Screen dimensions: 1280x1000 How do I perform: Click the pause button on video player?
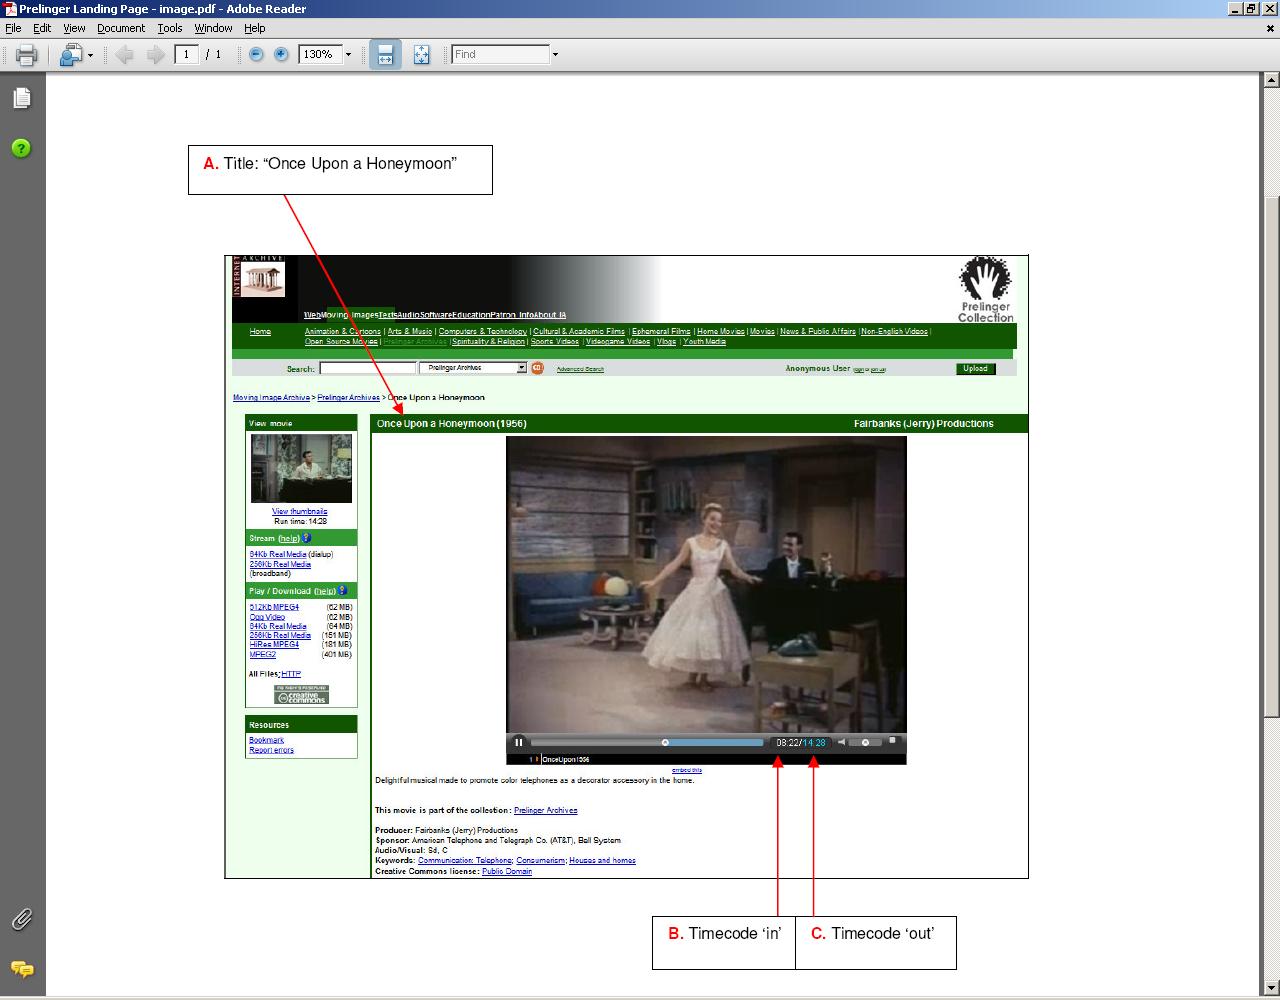(518, 742)
